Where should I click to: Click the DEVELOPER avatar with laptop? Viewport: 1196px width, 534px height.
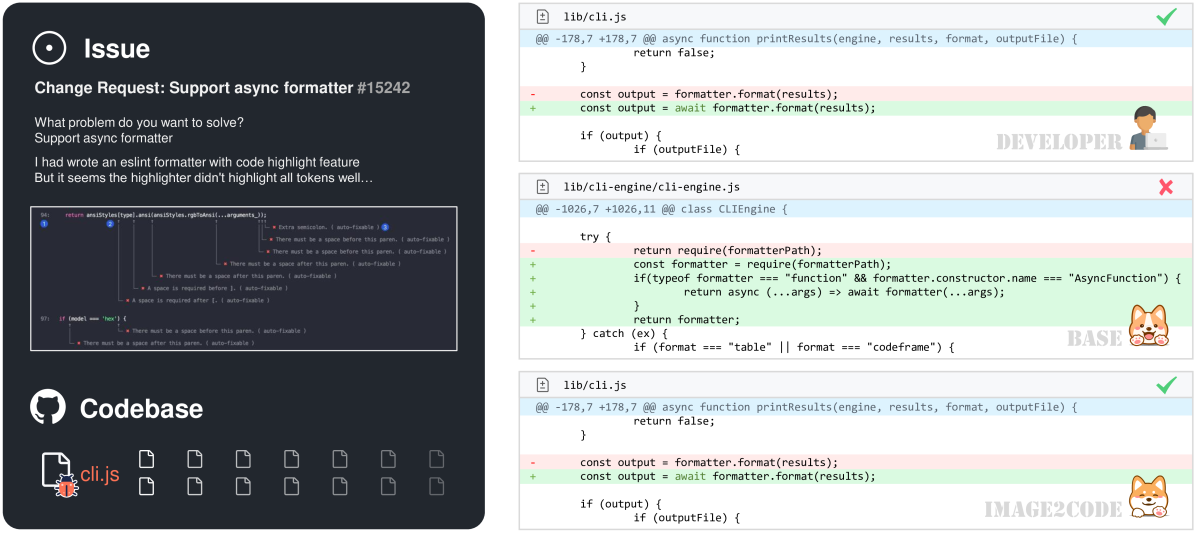[1146, 133]
